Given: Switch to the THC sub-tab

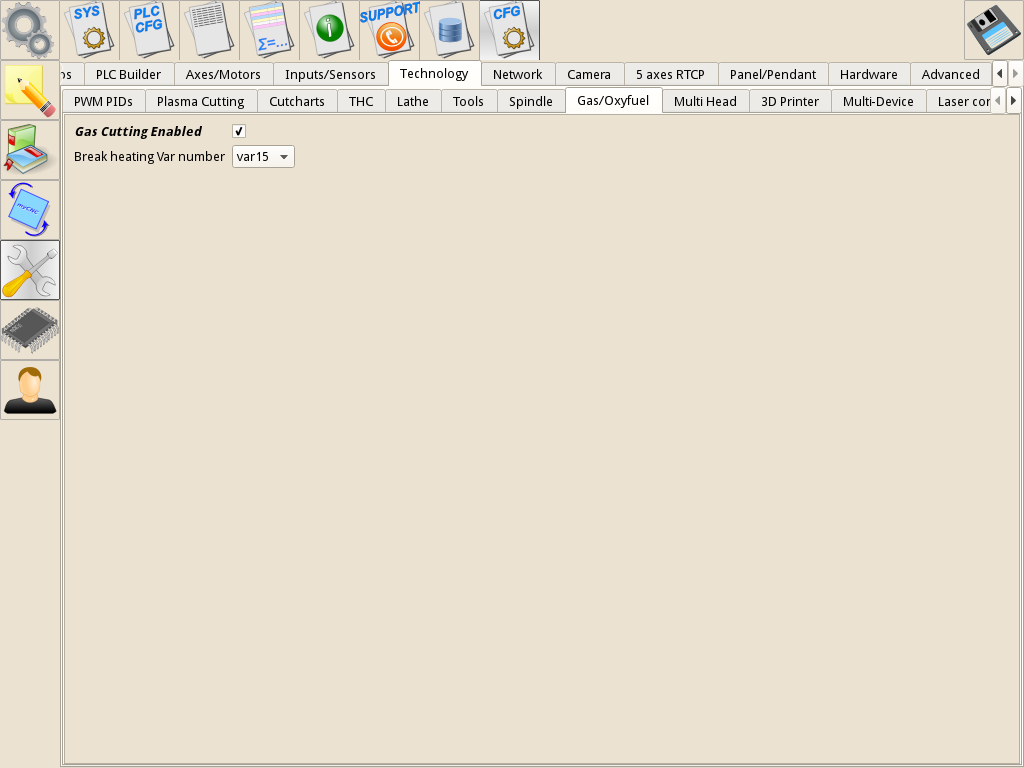Looking at the screenshot, I should click(x=360, y=101).
